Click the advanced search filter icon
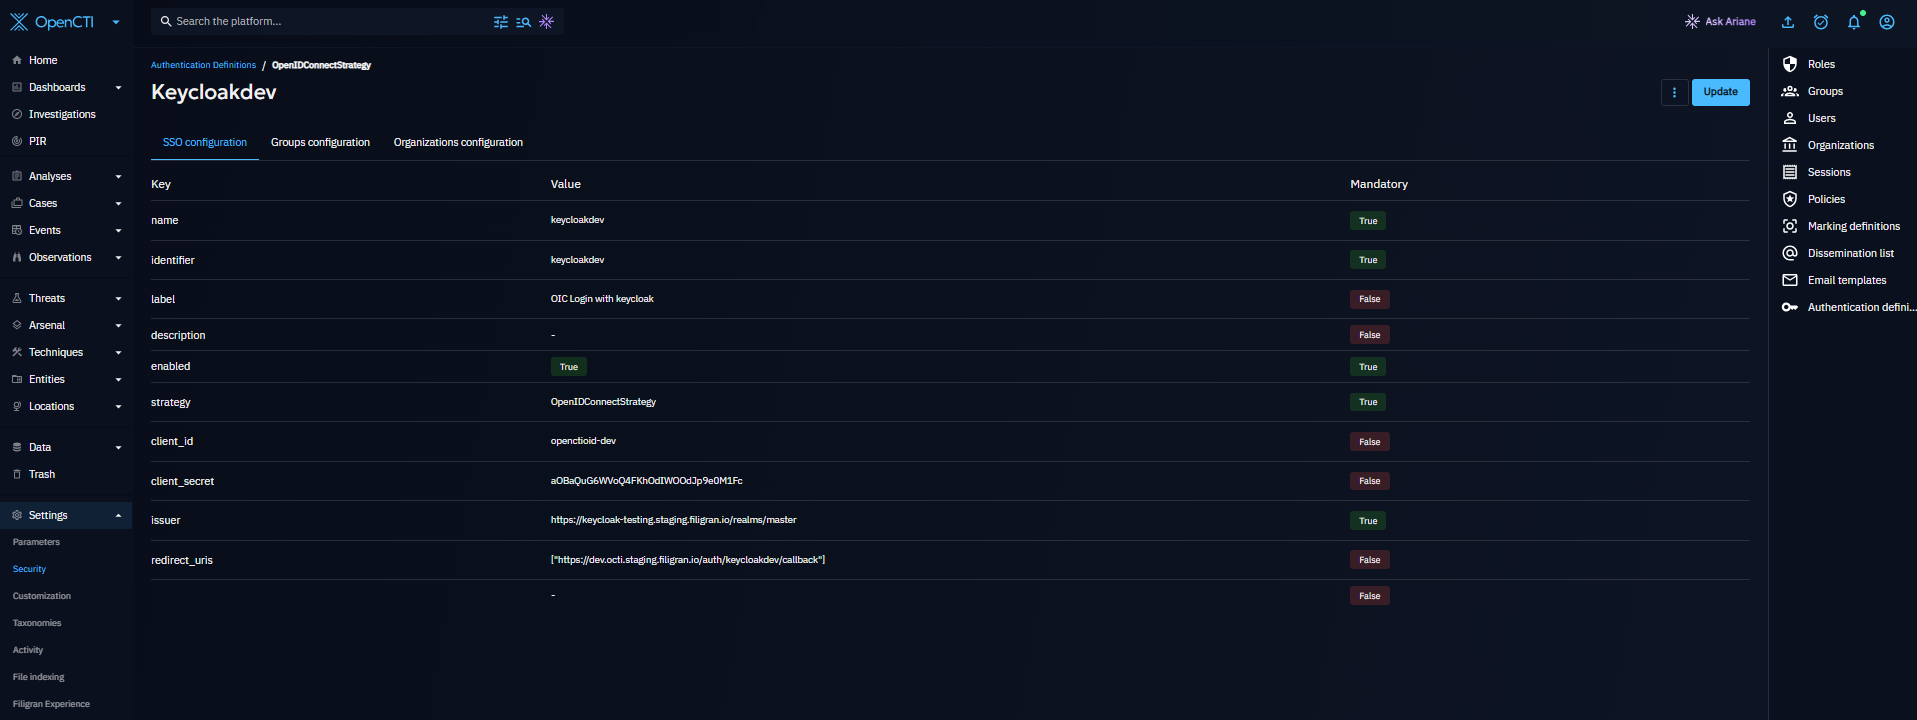Viewport: 1917px width, 720px height. click(501, 22)
